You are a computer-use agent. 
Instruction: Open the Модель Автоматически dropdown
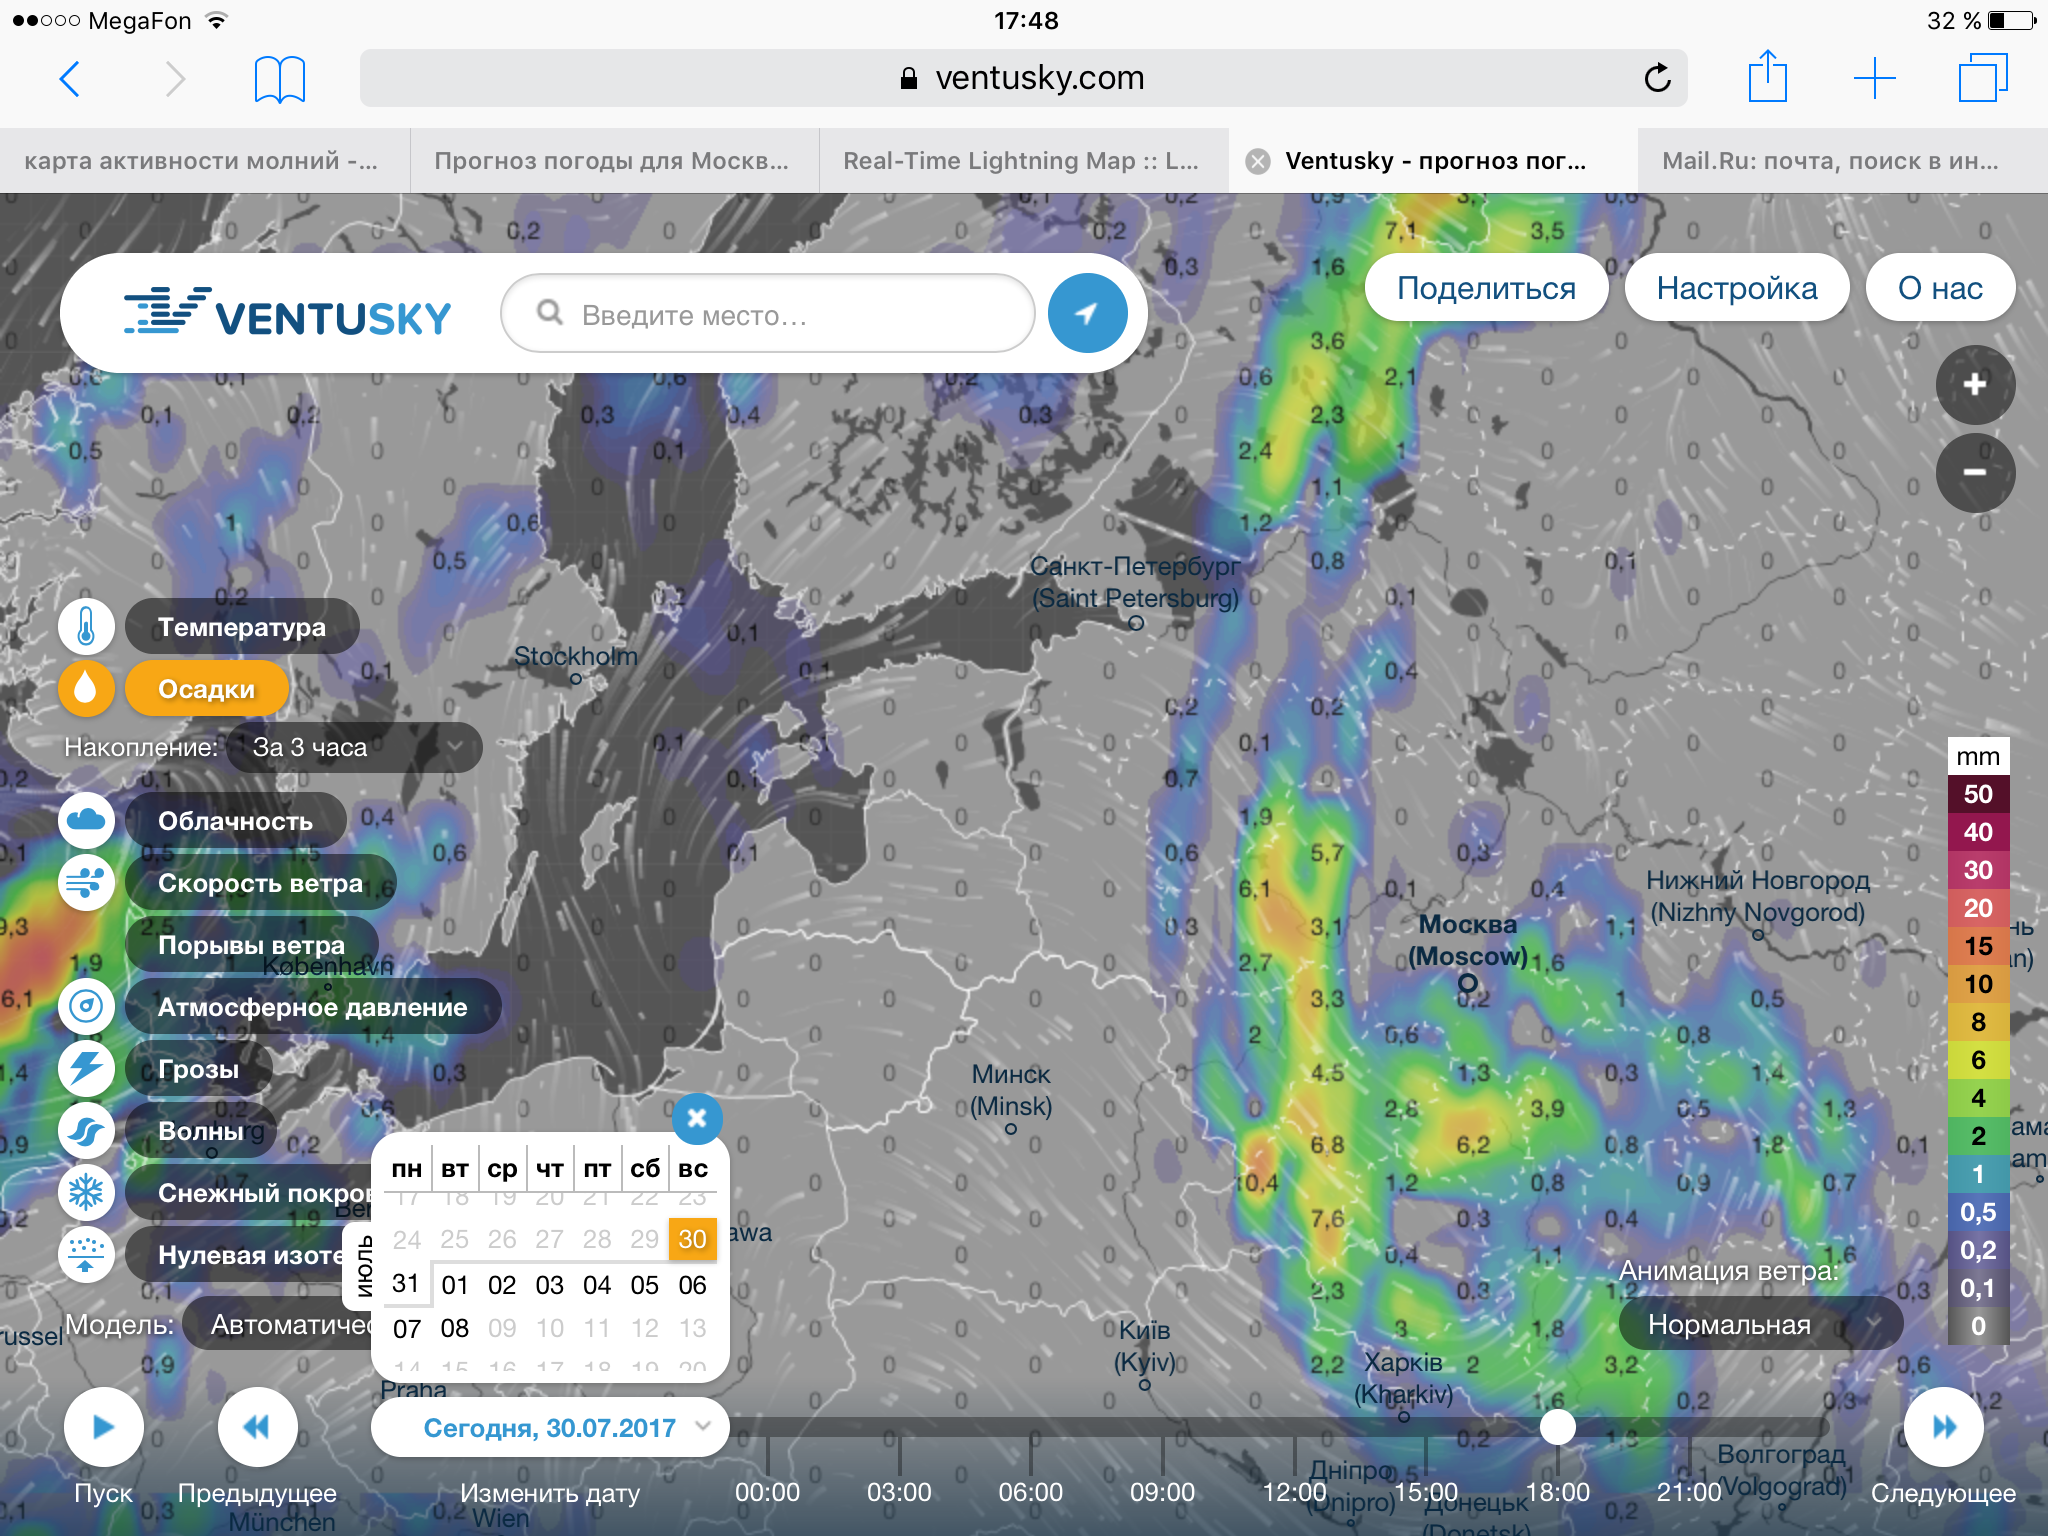[278, 1324]
